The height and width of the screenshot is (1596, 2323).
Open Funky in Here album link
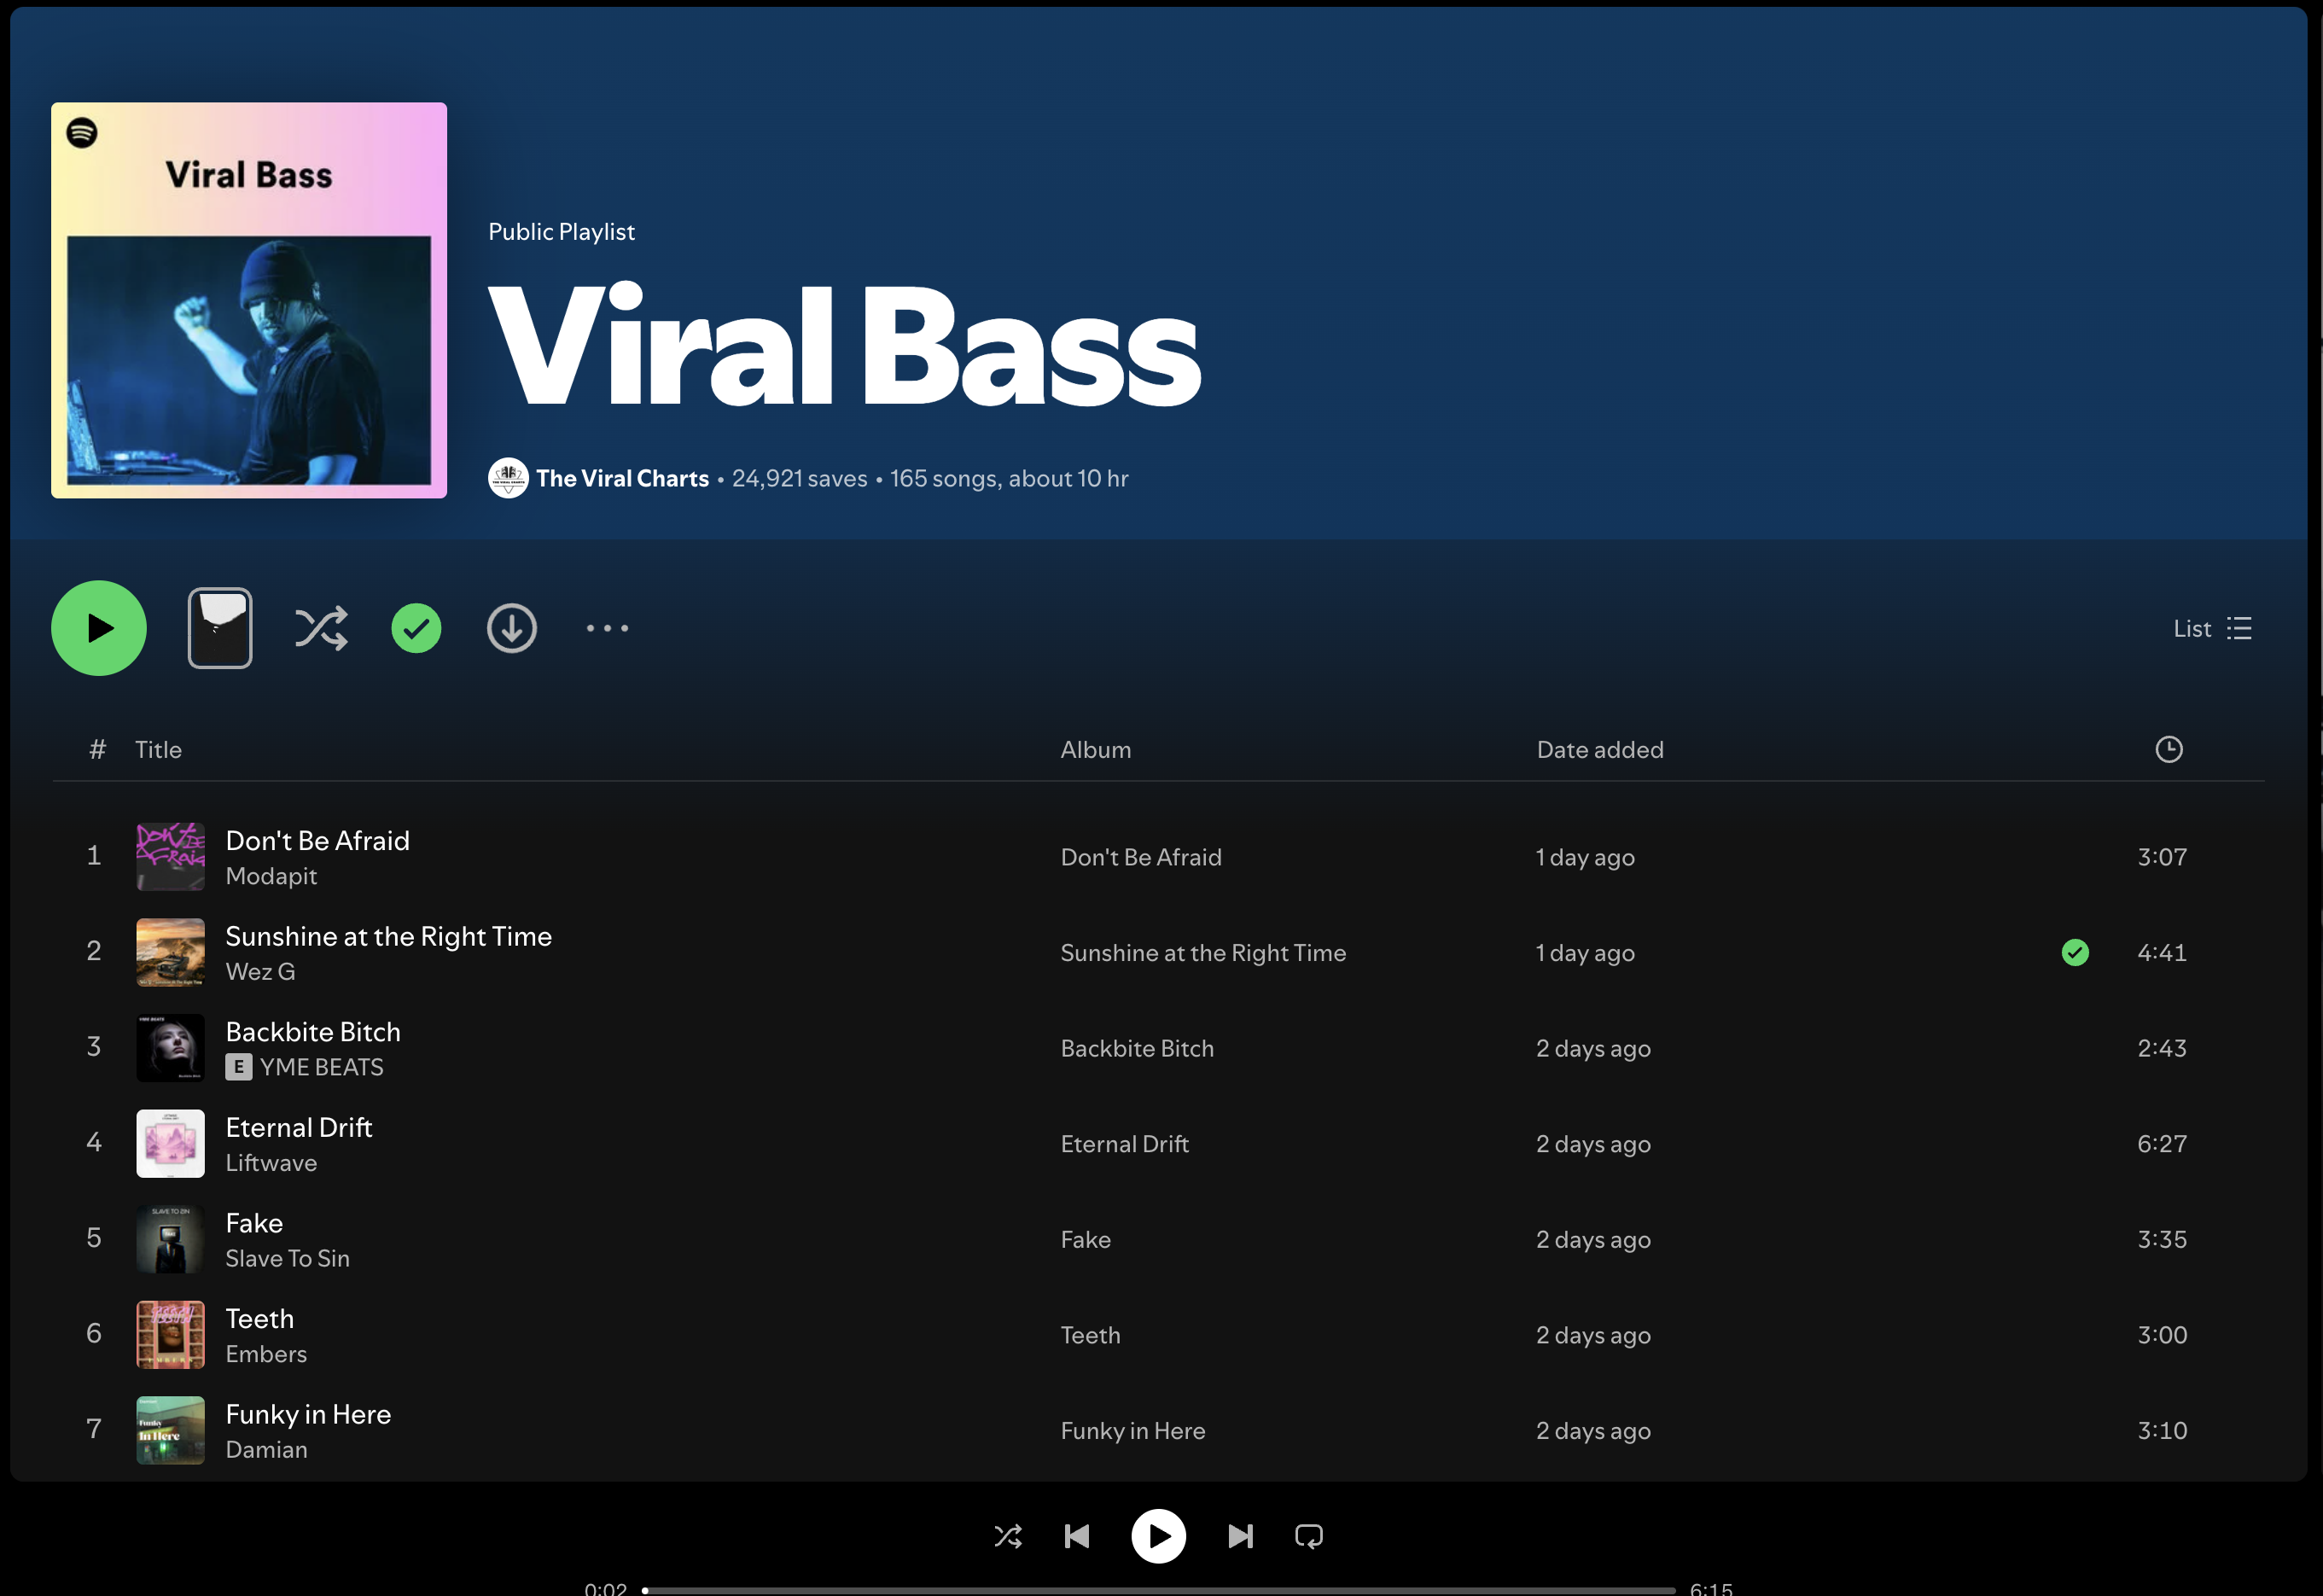1132,1430
